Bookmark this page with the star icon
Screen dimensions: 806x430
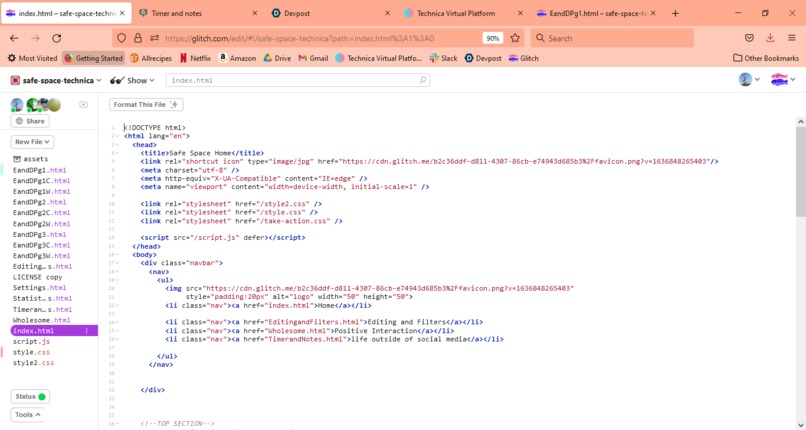click(x=515, y=38)
